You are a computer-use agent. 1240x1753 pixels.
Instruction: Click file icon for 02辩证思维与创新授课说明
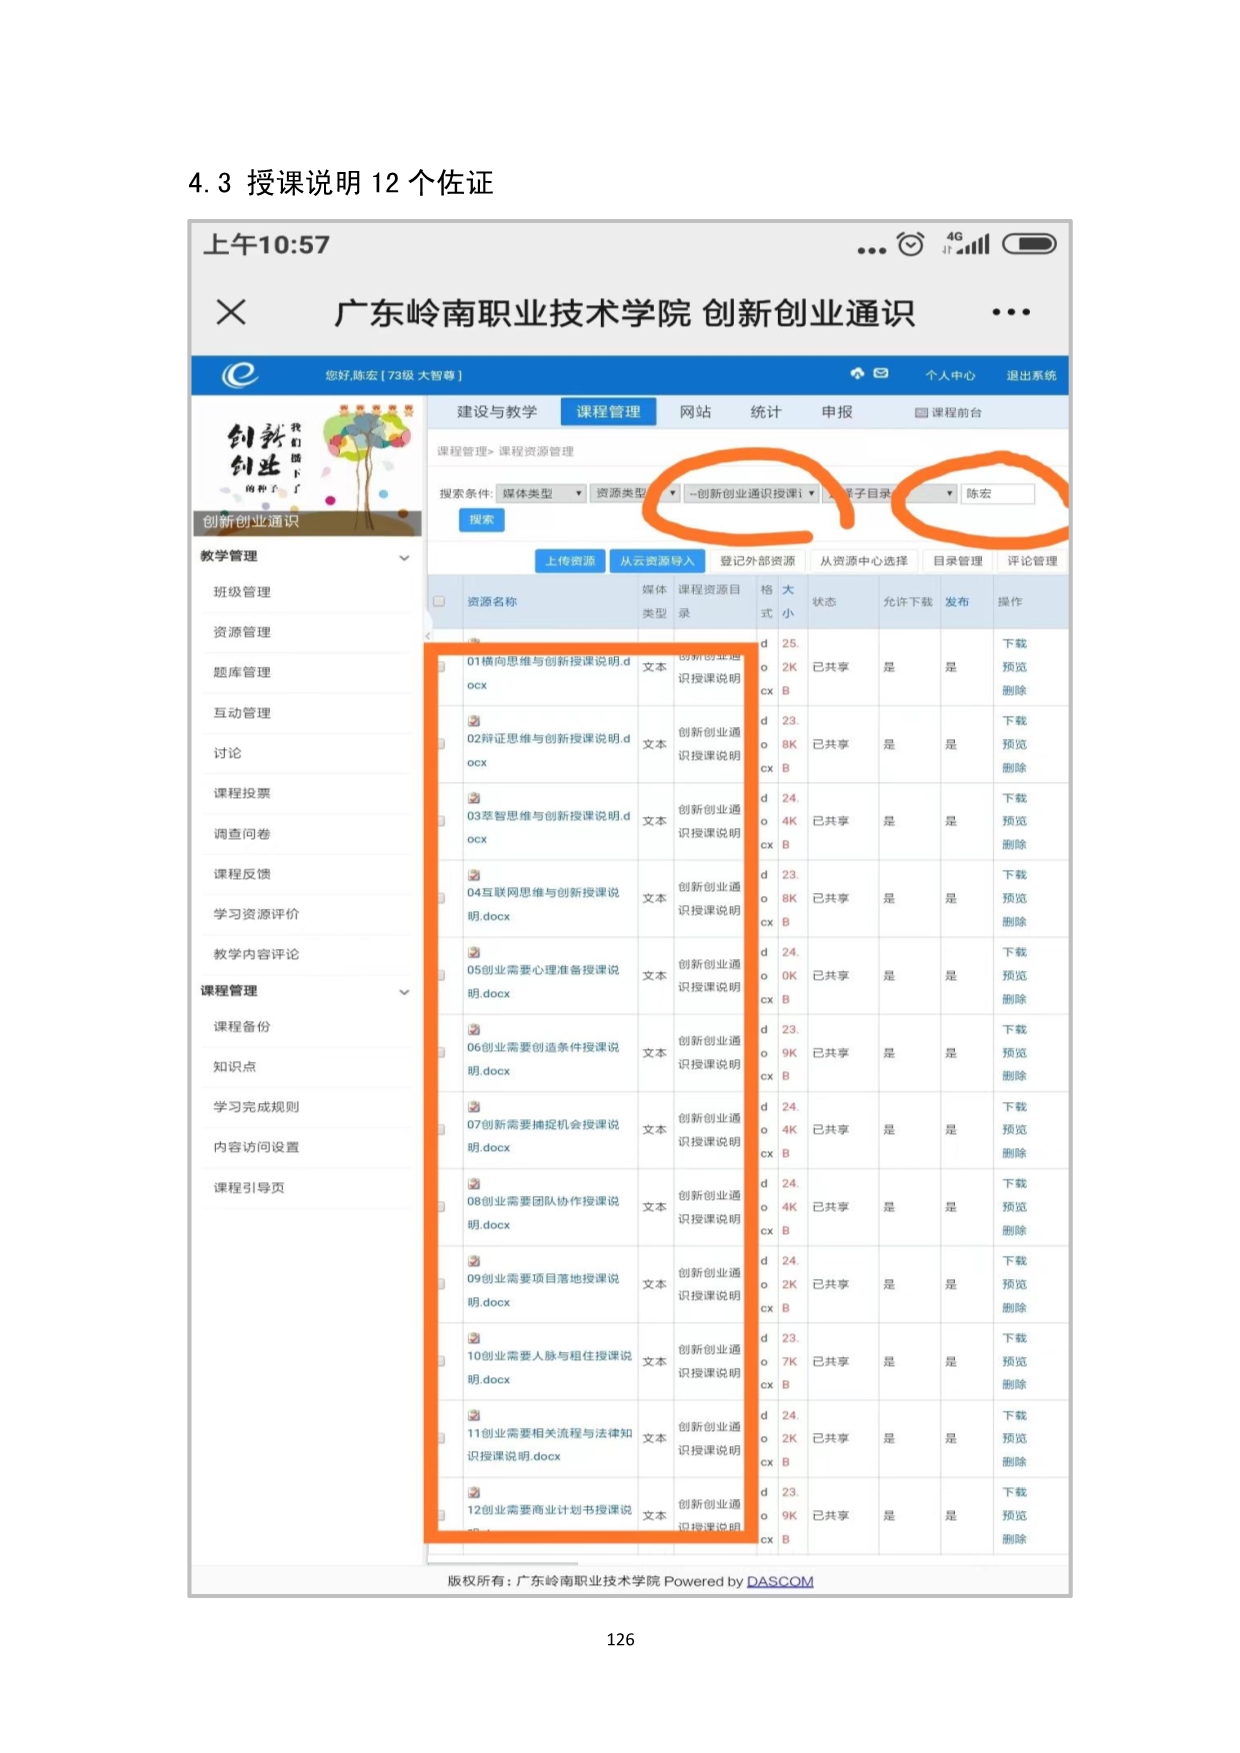(474, 720)
